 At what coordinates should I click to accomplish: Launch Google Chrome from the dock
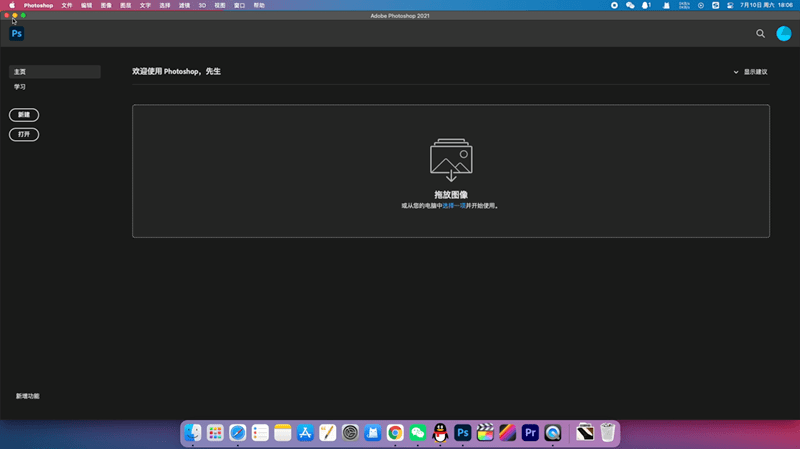pyautogui.click(x=395, y=433)
